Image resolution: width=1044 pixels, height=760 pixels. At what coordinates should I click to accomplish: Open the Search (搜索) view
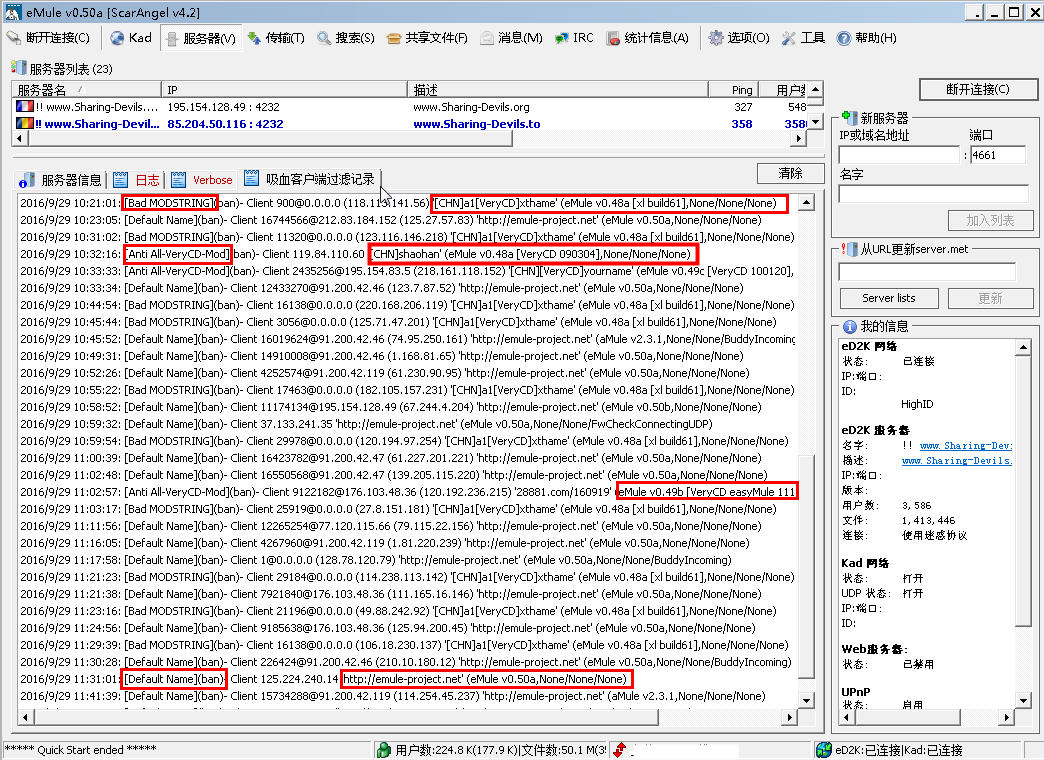tap(346, 38)
